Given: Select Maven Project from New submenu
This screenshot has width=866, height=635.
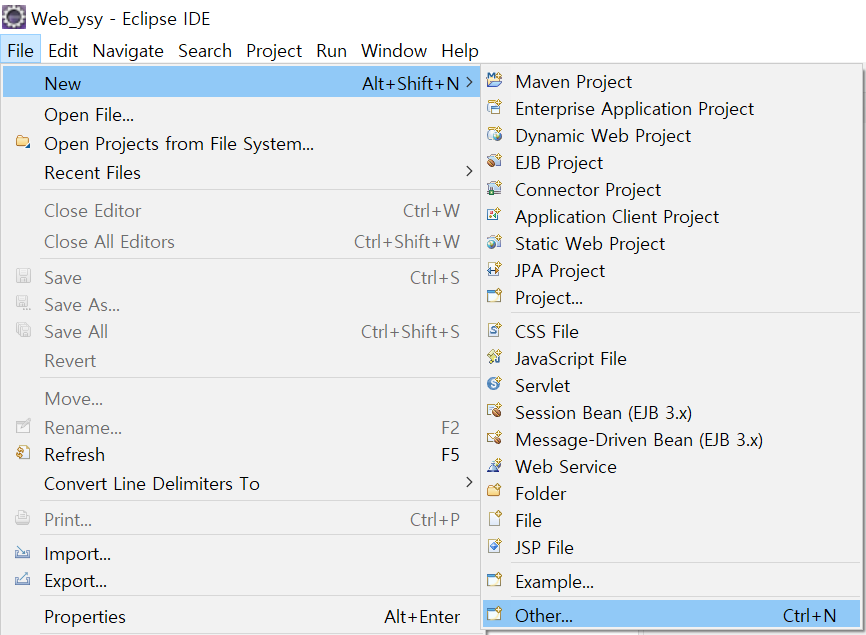Looking at the screenshot, I should [x=672, y=82].
